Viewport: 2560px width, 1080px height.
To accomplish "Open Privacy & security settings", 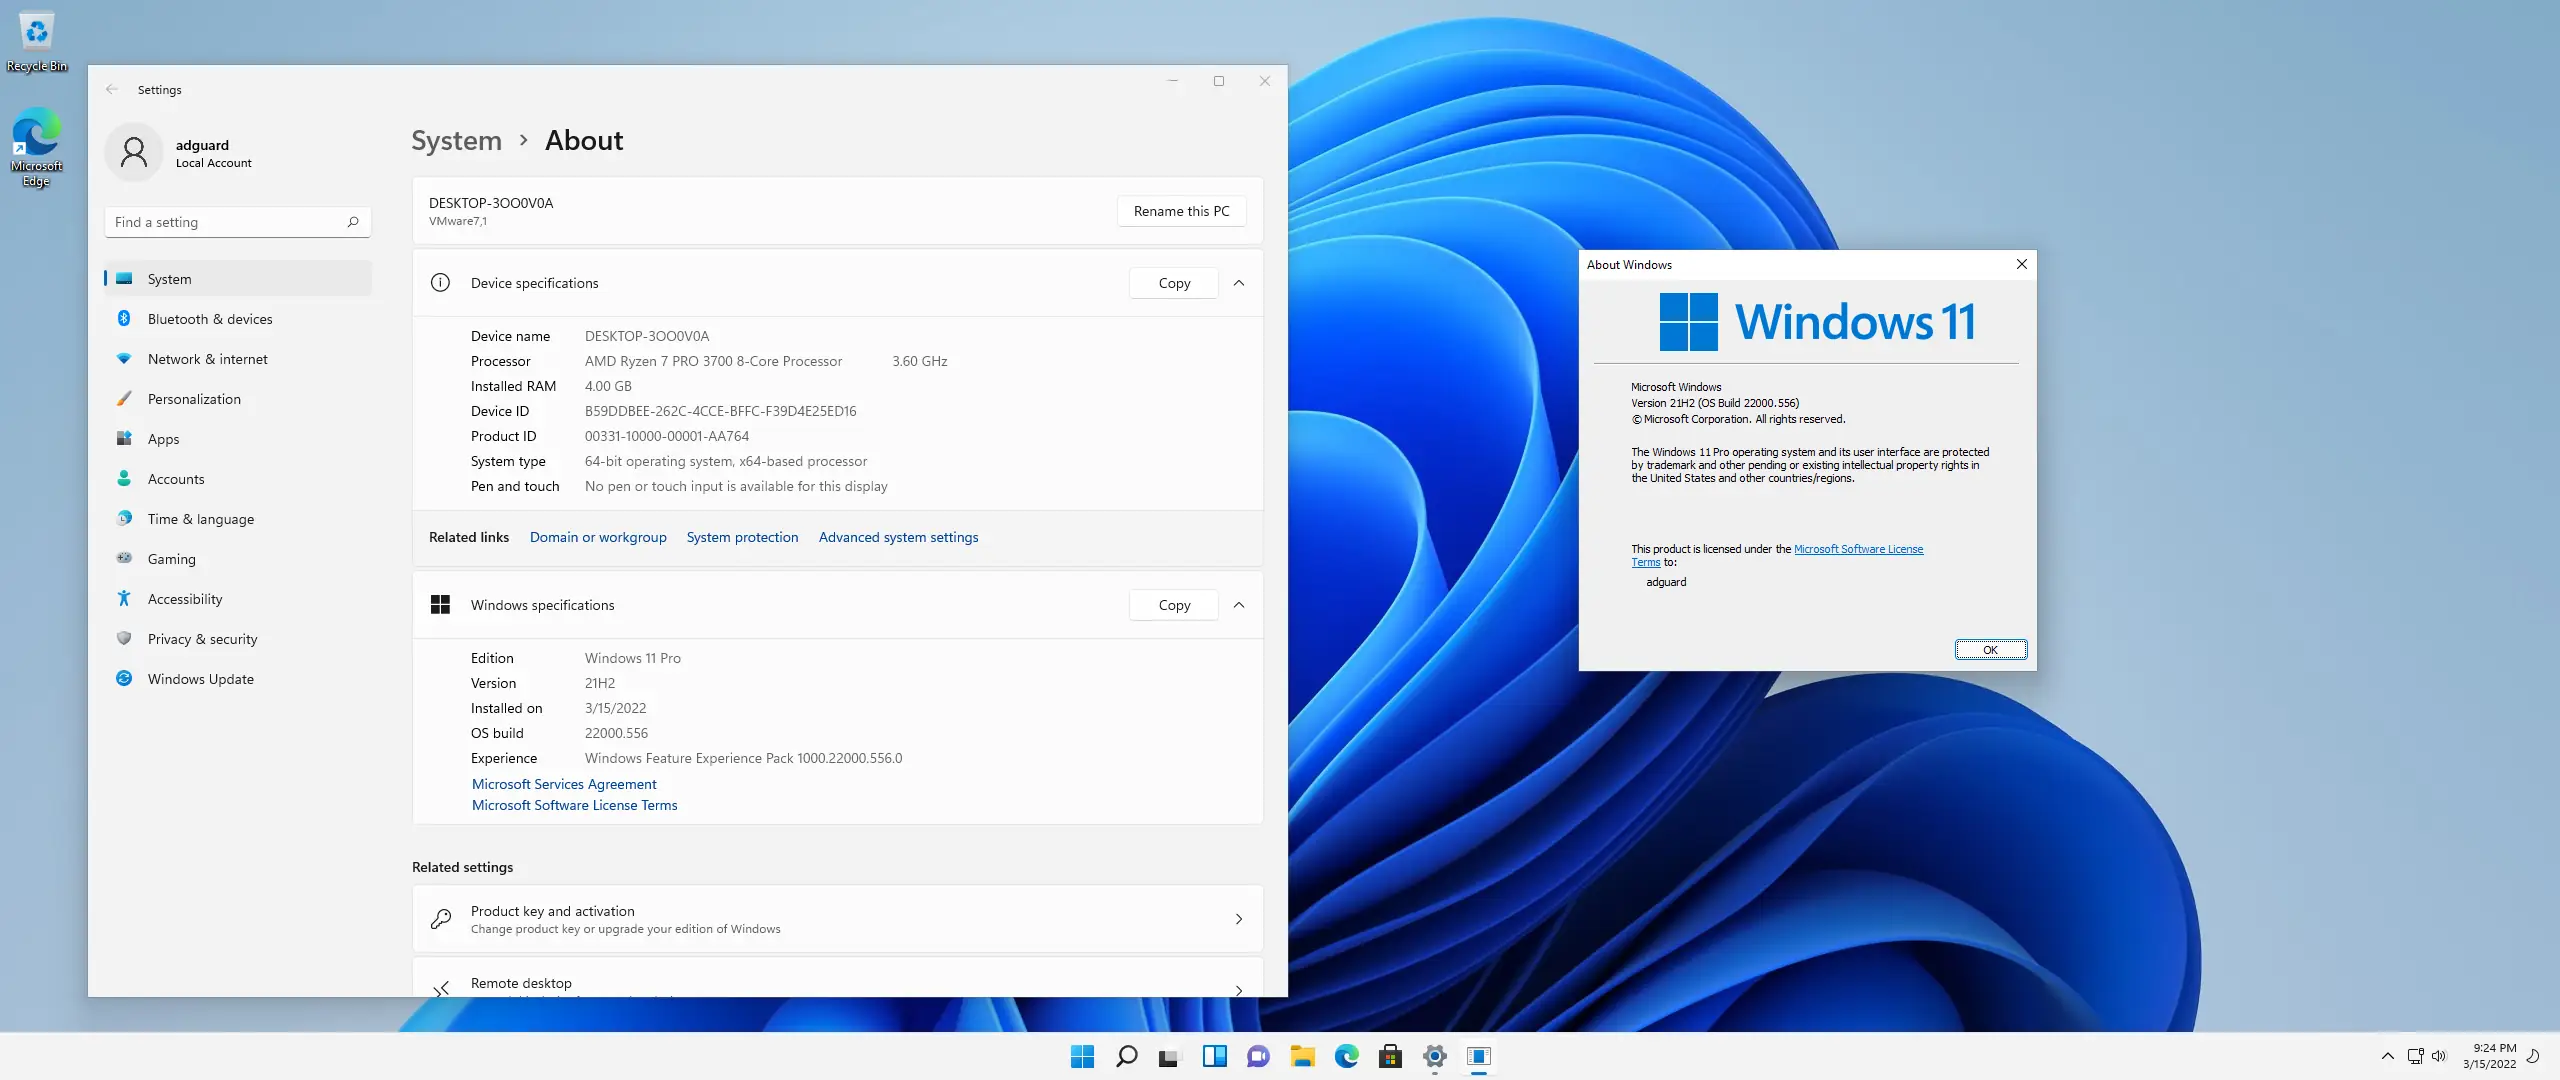I will pyautogui.click(x=202, y=639).
